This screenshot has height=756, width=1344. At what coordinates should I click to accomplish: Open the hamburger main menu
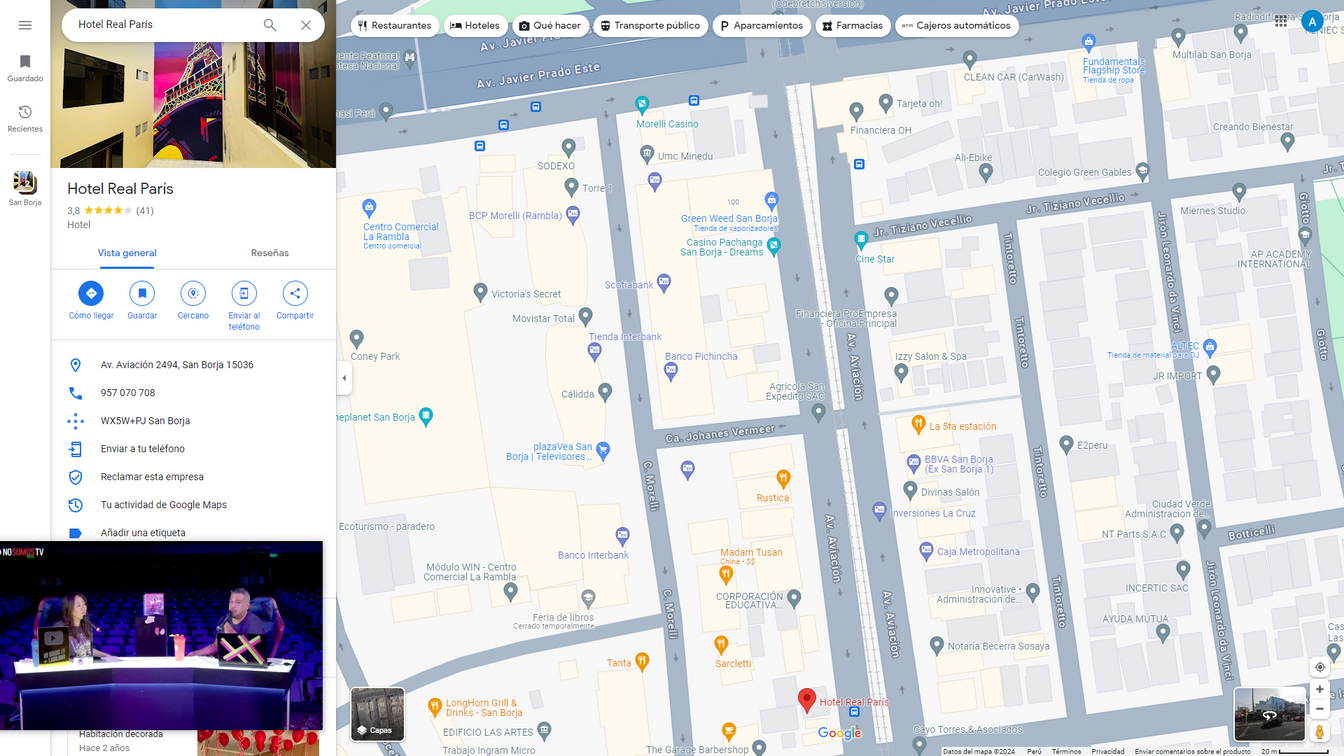(25, 25)
